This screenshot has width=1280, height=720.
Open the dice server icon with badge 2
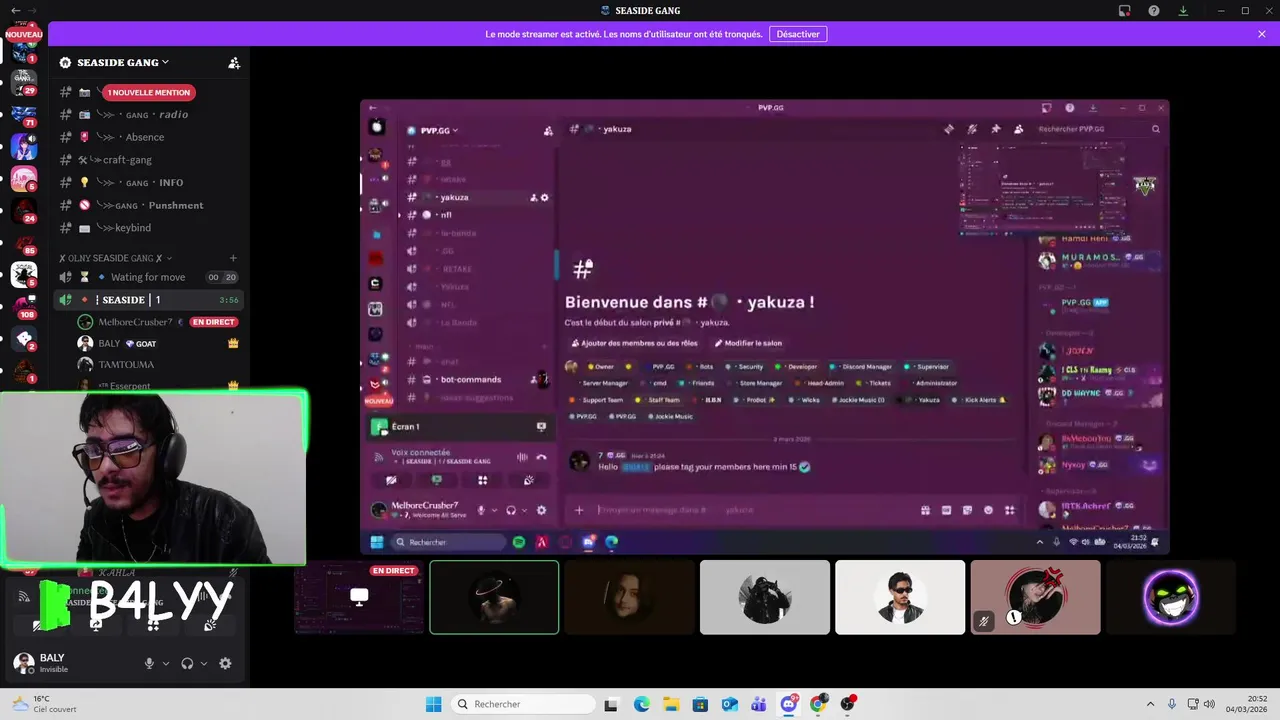[x=23, y=339]
